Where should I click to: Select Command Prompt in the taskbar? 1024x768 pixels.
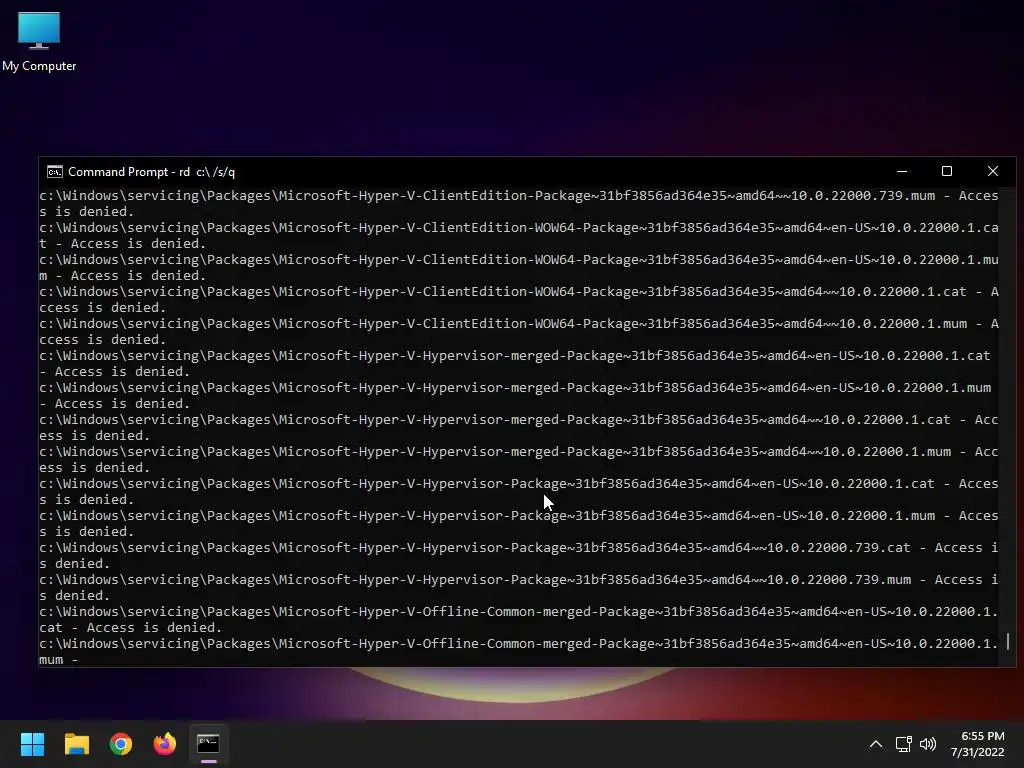(208, 744)
